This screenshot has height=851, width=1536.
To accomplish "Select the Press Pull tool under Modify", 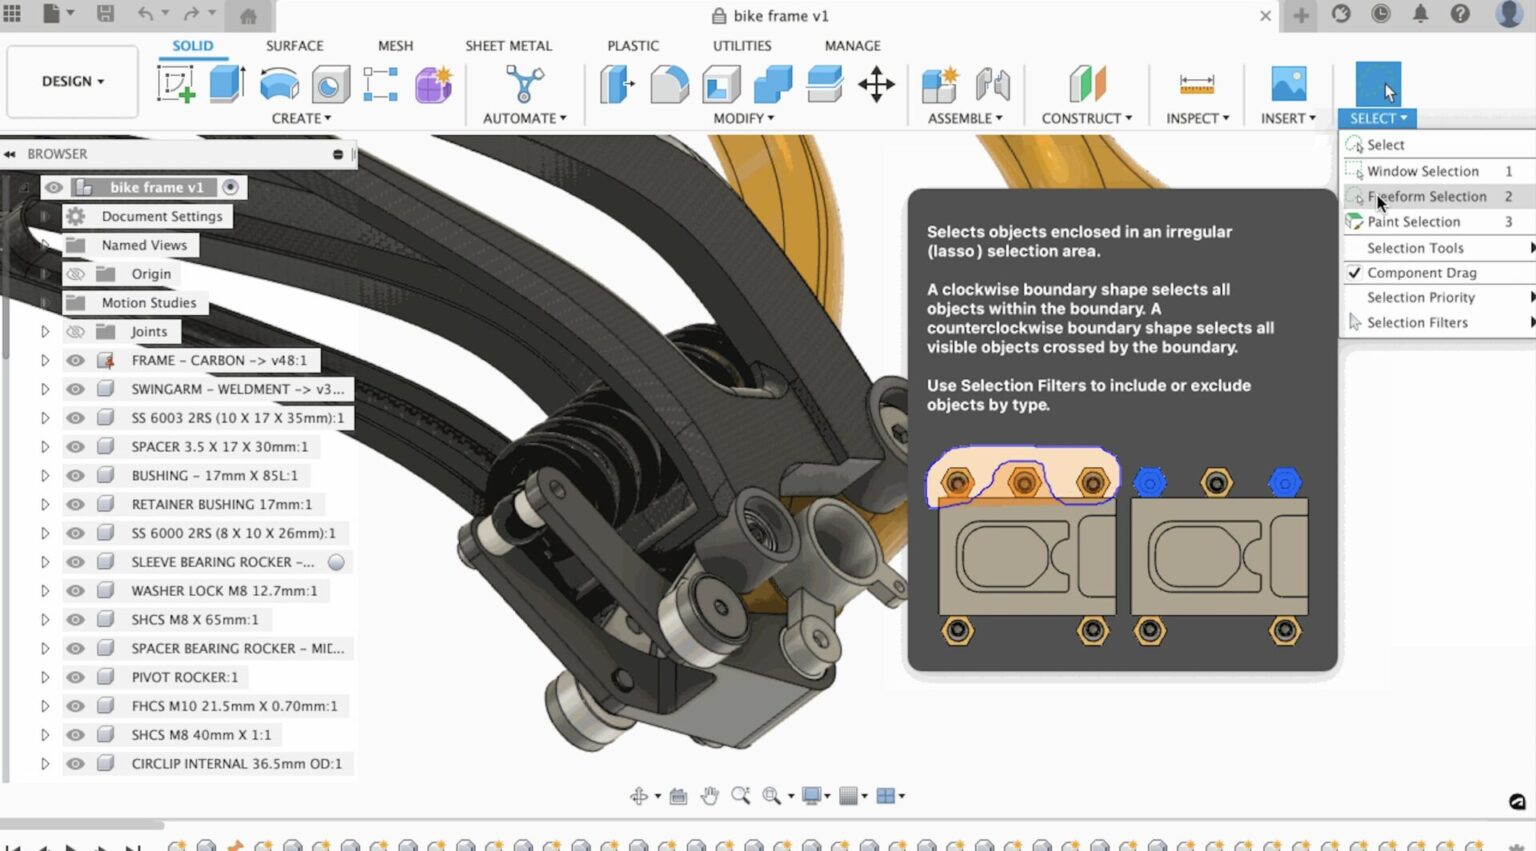I will point(615,85).
